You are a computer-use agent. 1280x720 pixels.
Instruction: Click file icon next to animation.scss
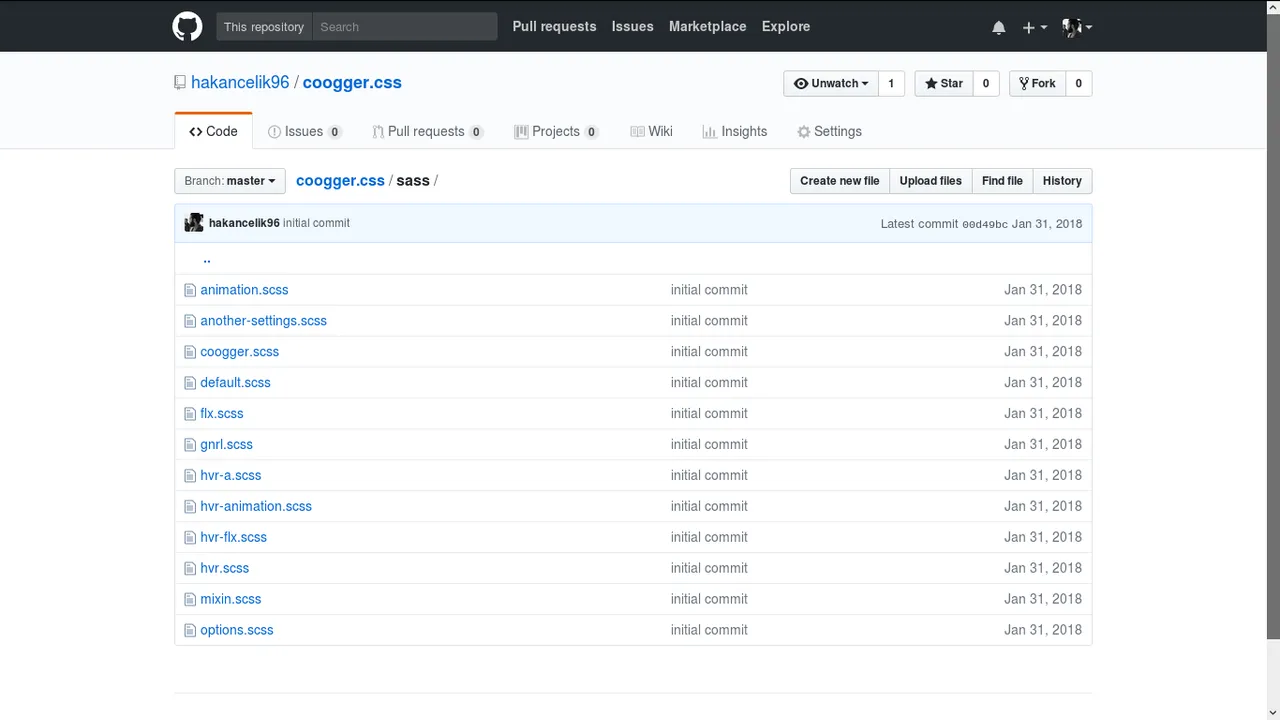tap(190, 290)
